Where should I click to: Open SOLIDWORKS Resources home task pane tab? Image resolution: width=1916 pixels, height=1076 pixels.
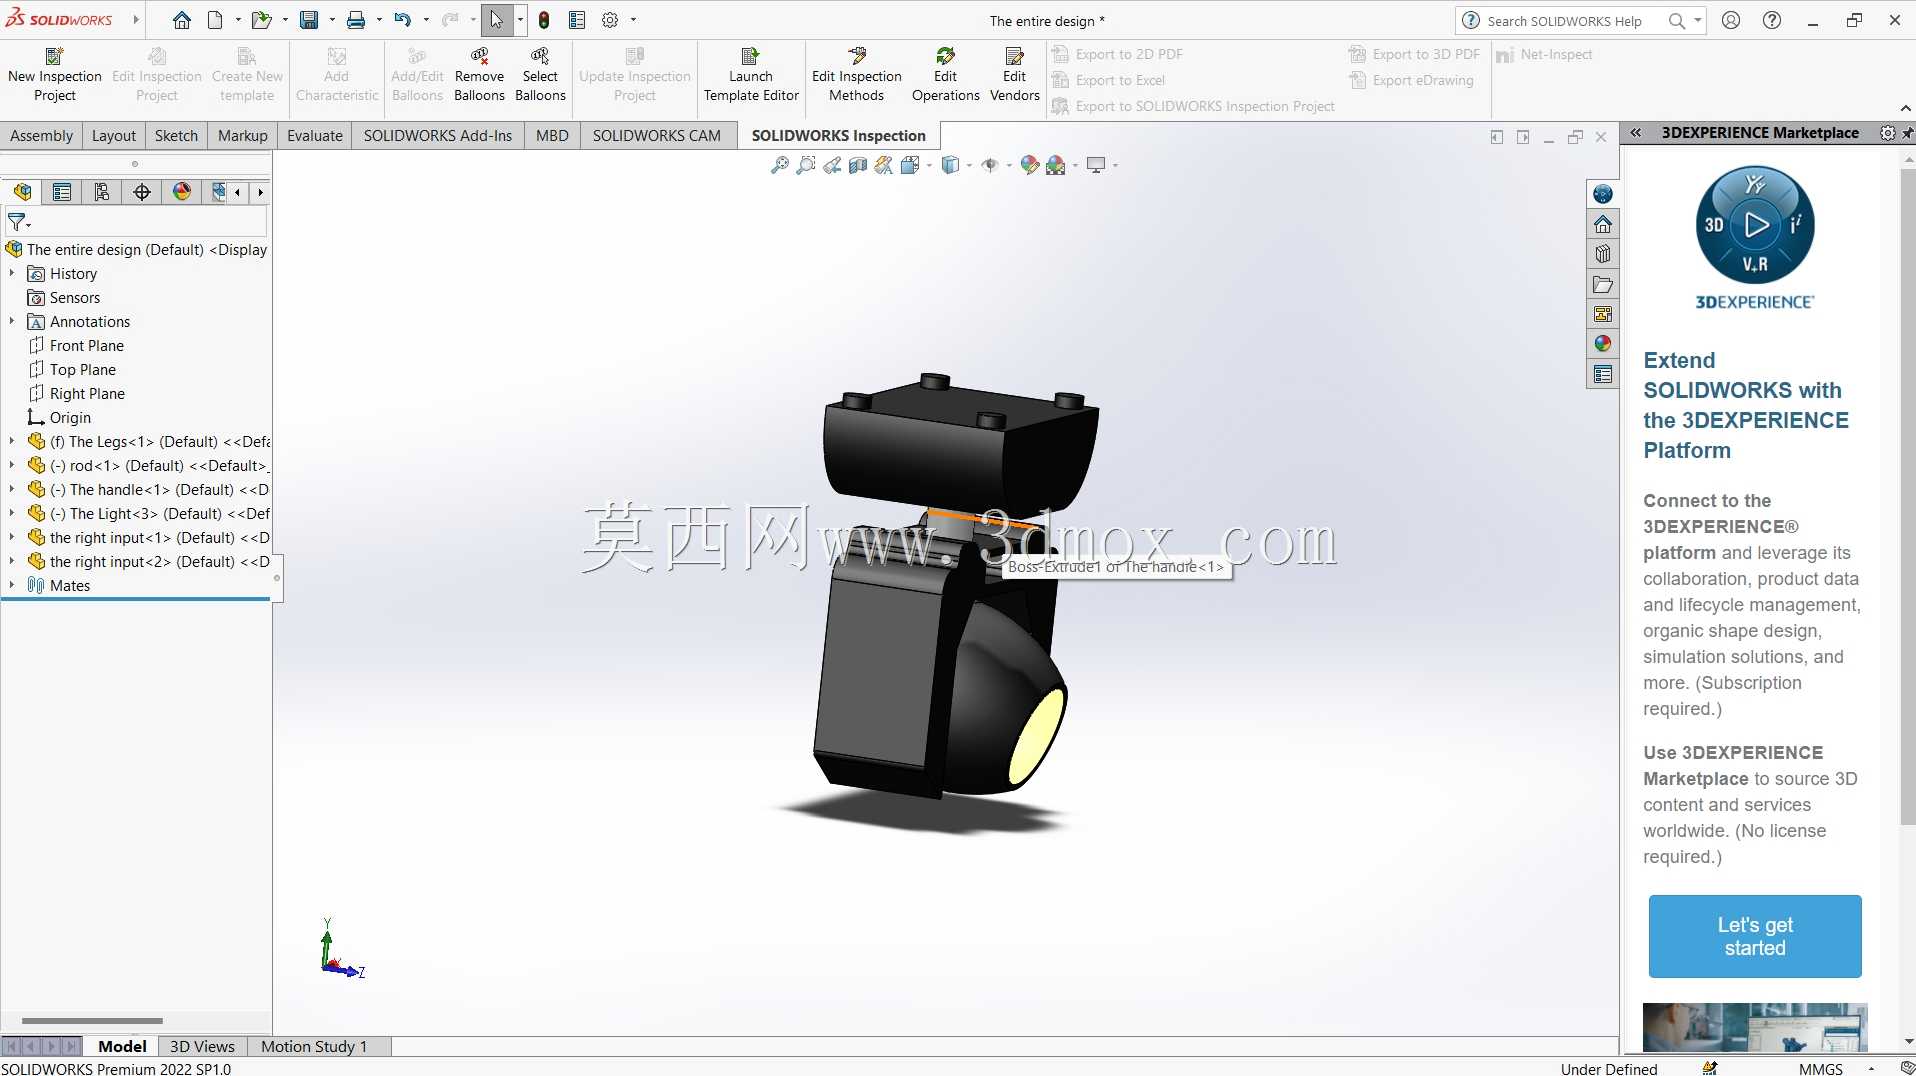[x=1603, y=224]
